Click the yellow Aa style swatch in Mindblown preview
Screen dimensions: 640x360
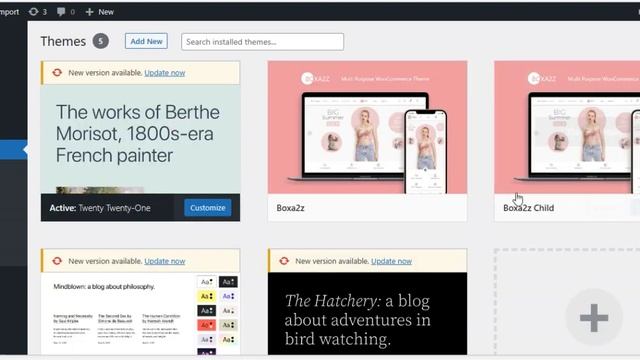point(207,296)
